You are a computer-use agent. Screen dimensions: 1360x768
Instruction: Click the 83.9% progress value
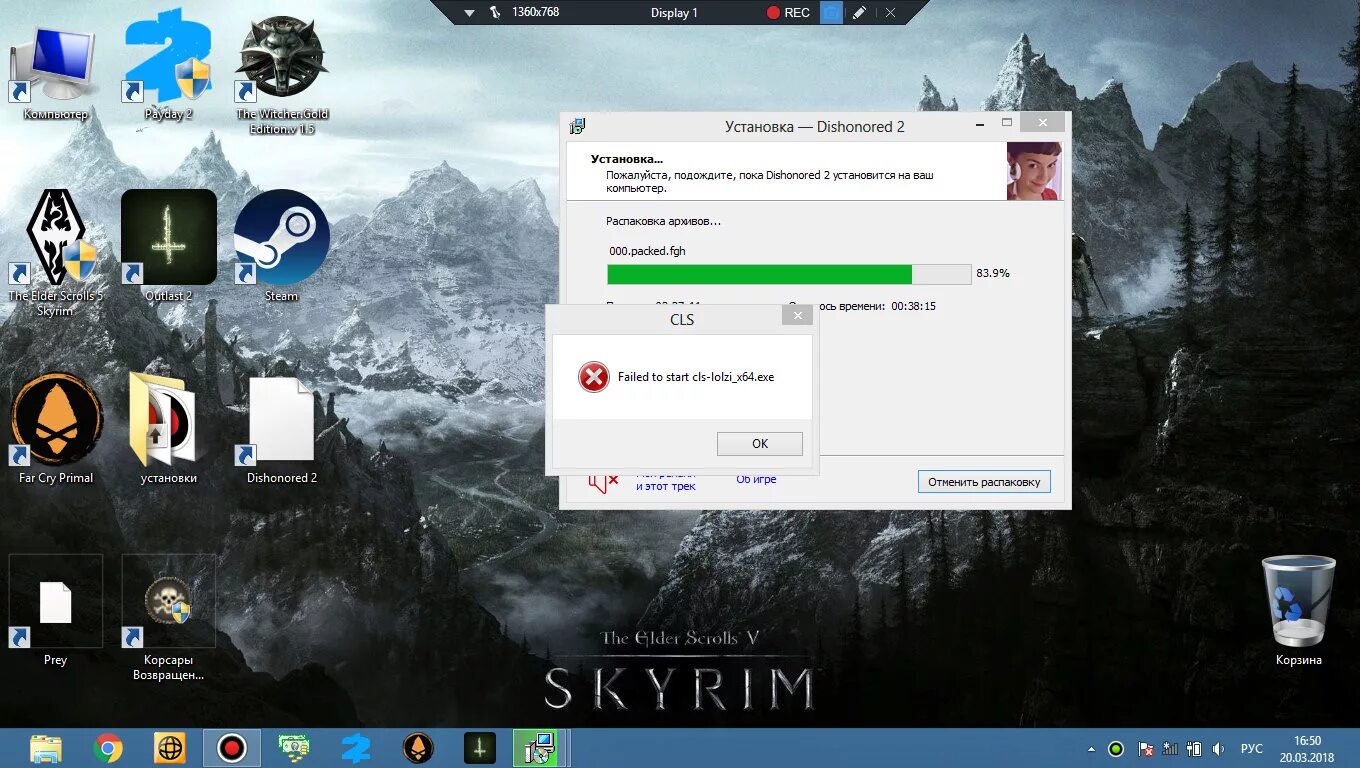pyautogui.click(x=993, y=273)
